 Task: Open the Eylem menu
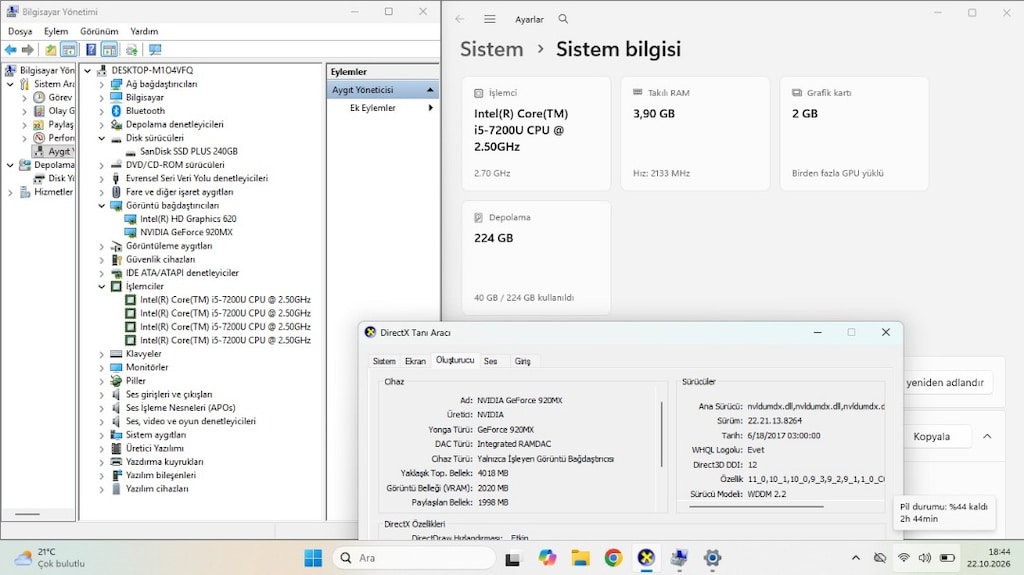click(56, 31)
